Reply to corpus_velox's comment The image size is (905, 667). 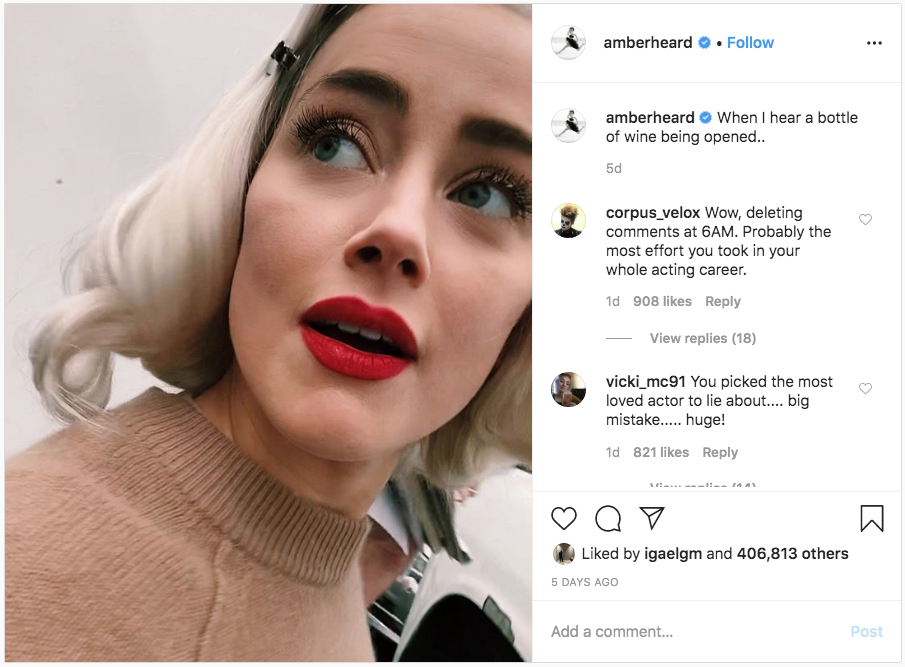(x=723, y=301)
